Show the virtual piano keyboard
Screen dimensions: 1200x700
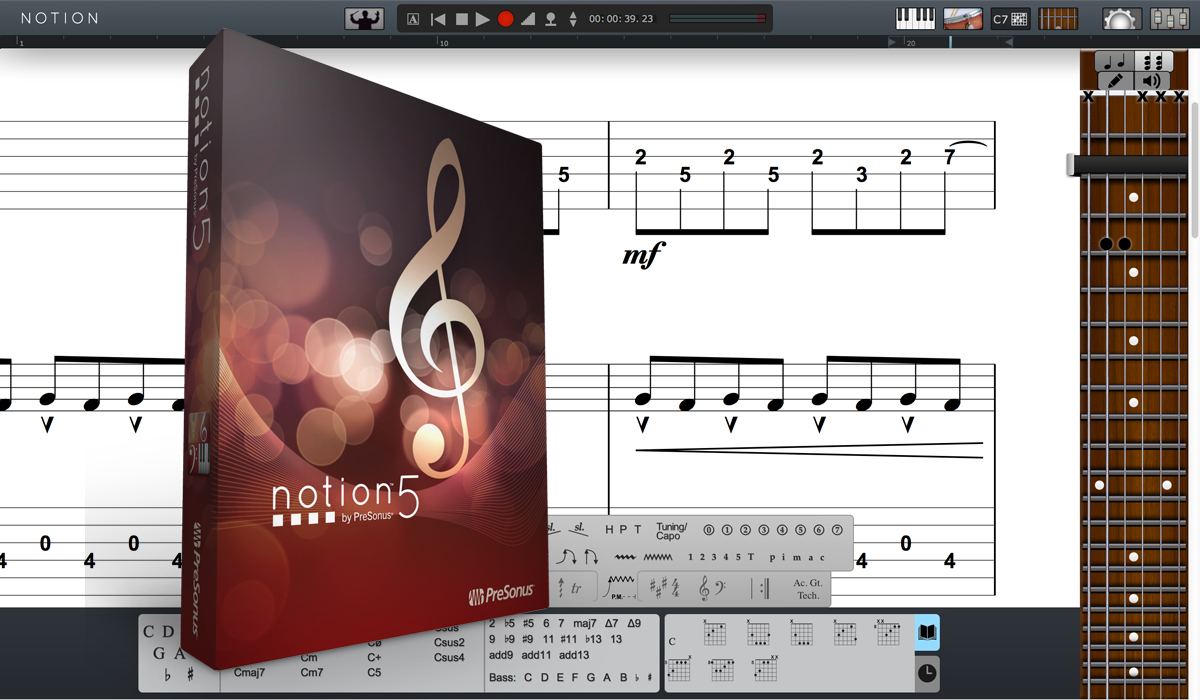coord(915,19)
